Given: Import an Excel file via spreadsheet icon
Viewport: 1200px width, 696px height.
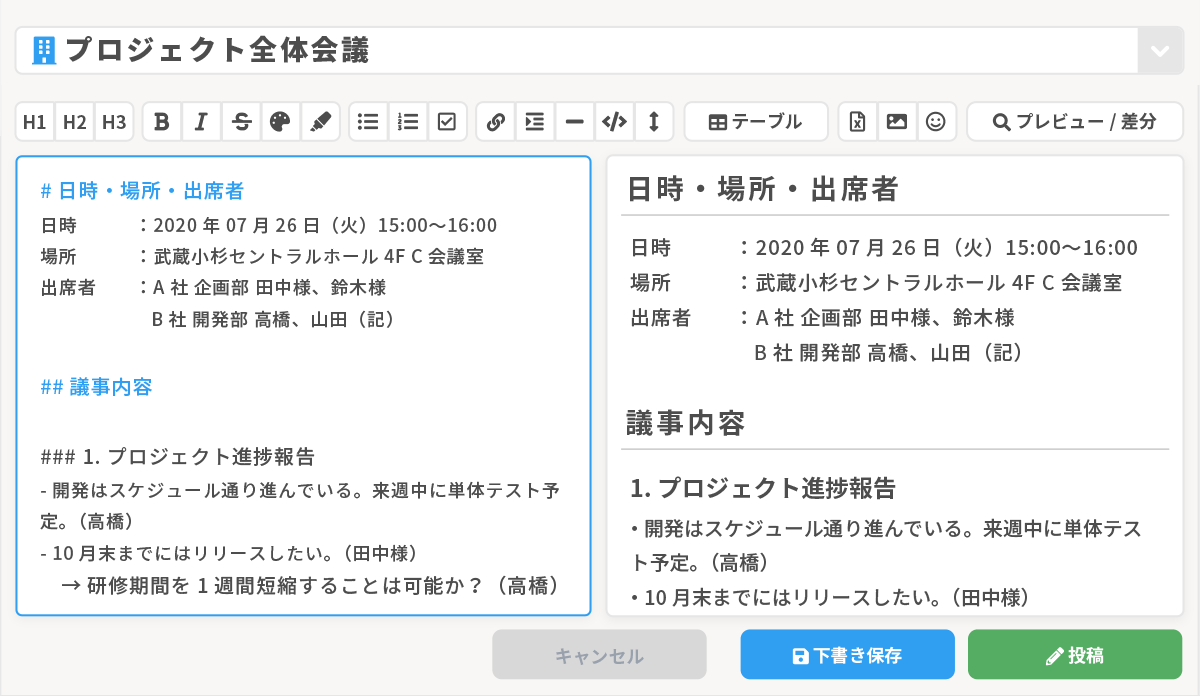Looking at the screenshot, I should (x=857, y=122).
